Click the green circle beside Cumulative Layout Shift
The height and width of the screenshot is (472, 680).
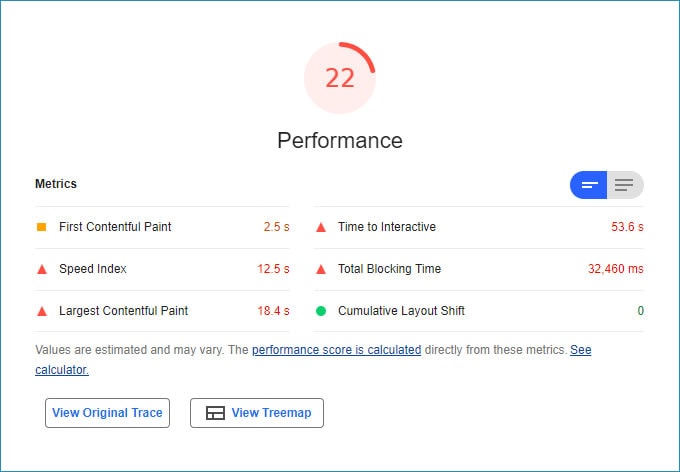[321, 311]
